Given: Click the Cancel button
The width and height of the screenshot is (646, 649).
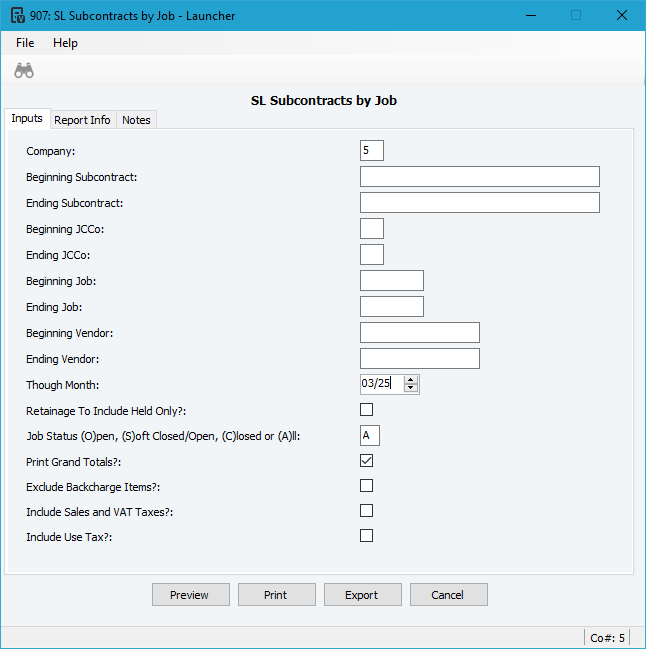Looking at the screenshot, I should tap(449, 595).
